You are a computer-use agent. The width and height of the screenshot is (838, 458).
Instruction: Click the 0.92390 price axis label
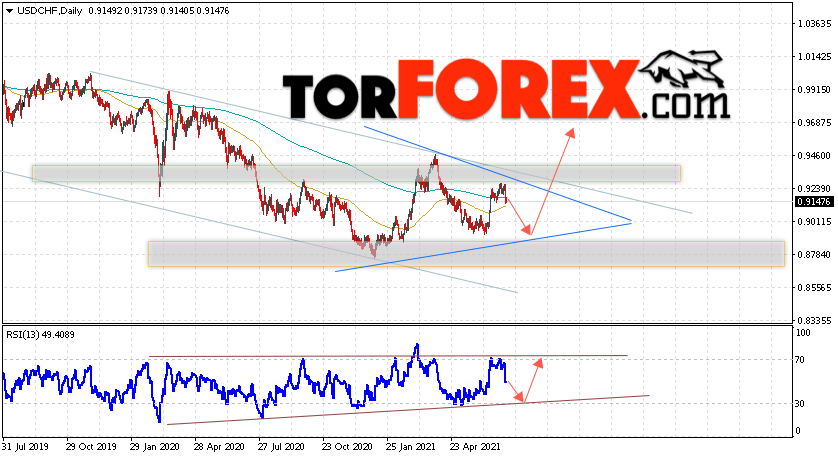coord(814,189)
